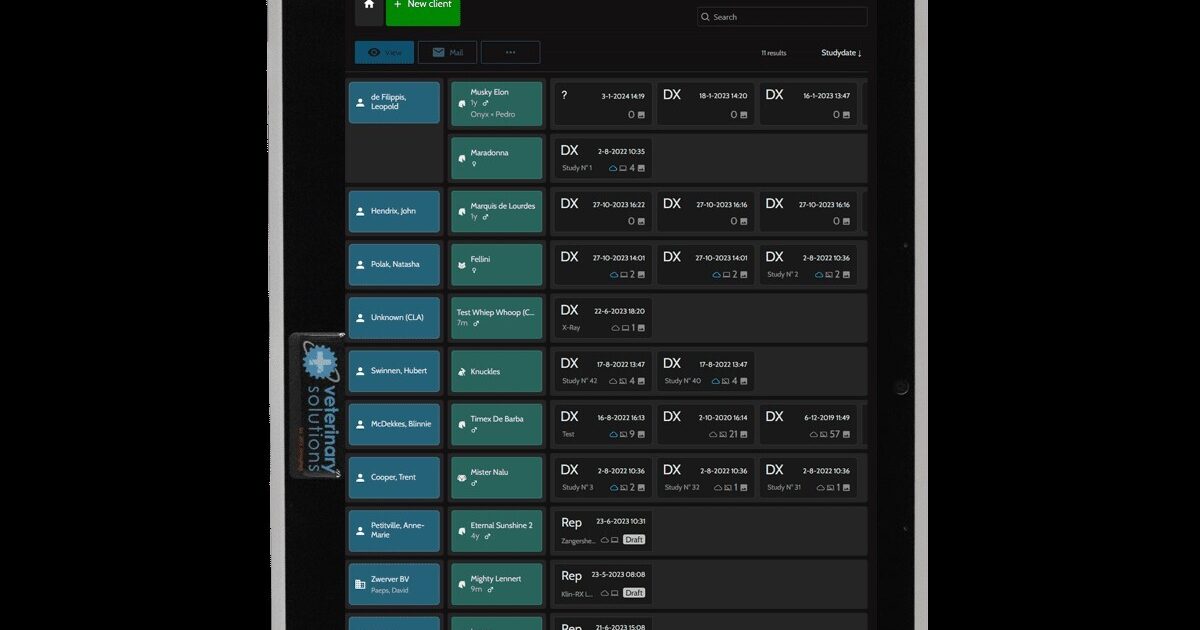1200x630 pixels.
Task: Open the Mail tab
Action: [x=447, y=52]
